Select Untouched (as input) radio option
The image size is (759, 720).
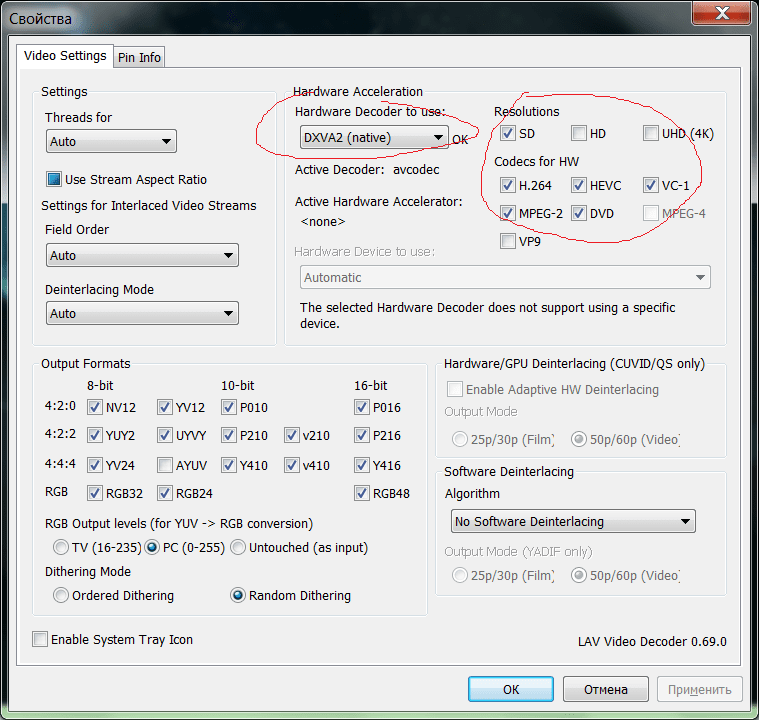pos(239,548)
